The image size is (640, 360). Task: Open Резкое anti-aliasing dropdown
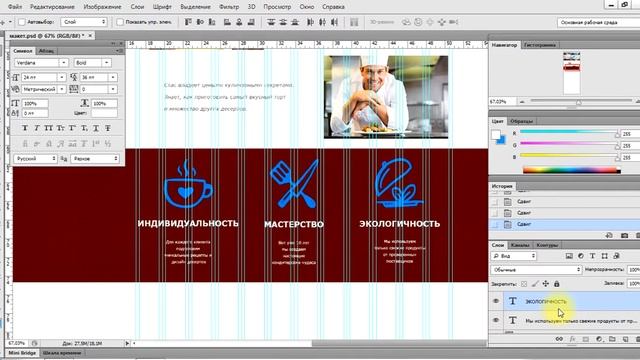coord(95,158)
